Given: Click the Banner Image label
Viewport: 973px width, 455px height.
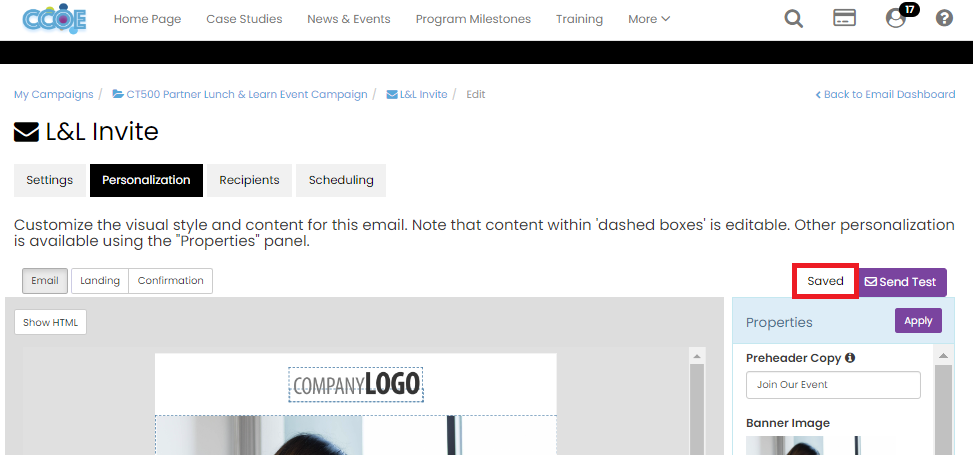Looking at the screenshot, I should pyautogui.click(x=787, y=423).
